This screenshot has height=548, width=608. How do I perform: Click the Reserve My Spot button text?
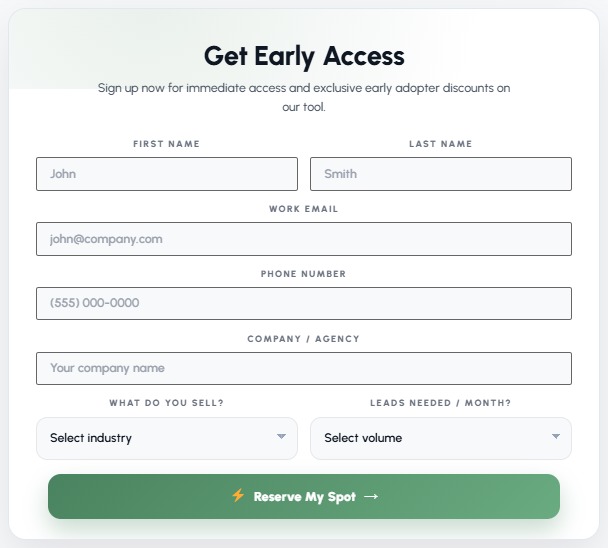pos(304,497)
